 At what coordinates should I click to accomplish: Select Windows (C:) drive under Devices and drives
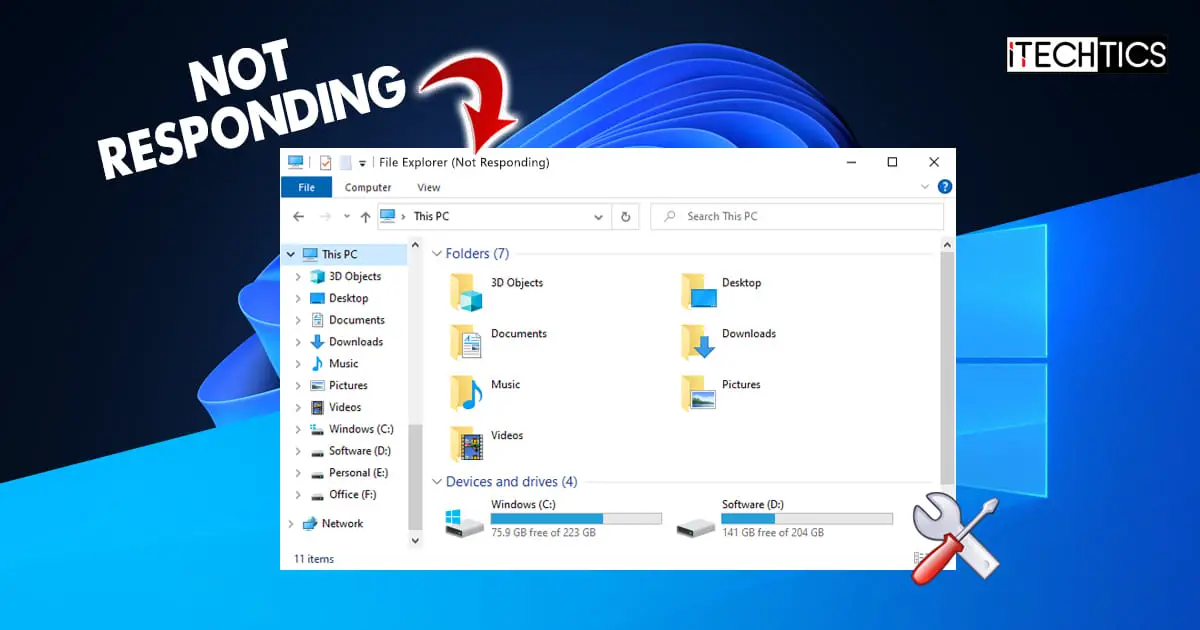(x=553, y=519)
